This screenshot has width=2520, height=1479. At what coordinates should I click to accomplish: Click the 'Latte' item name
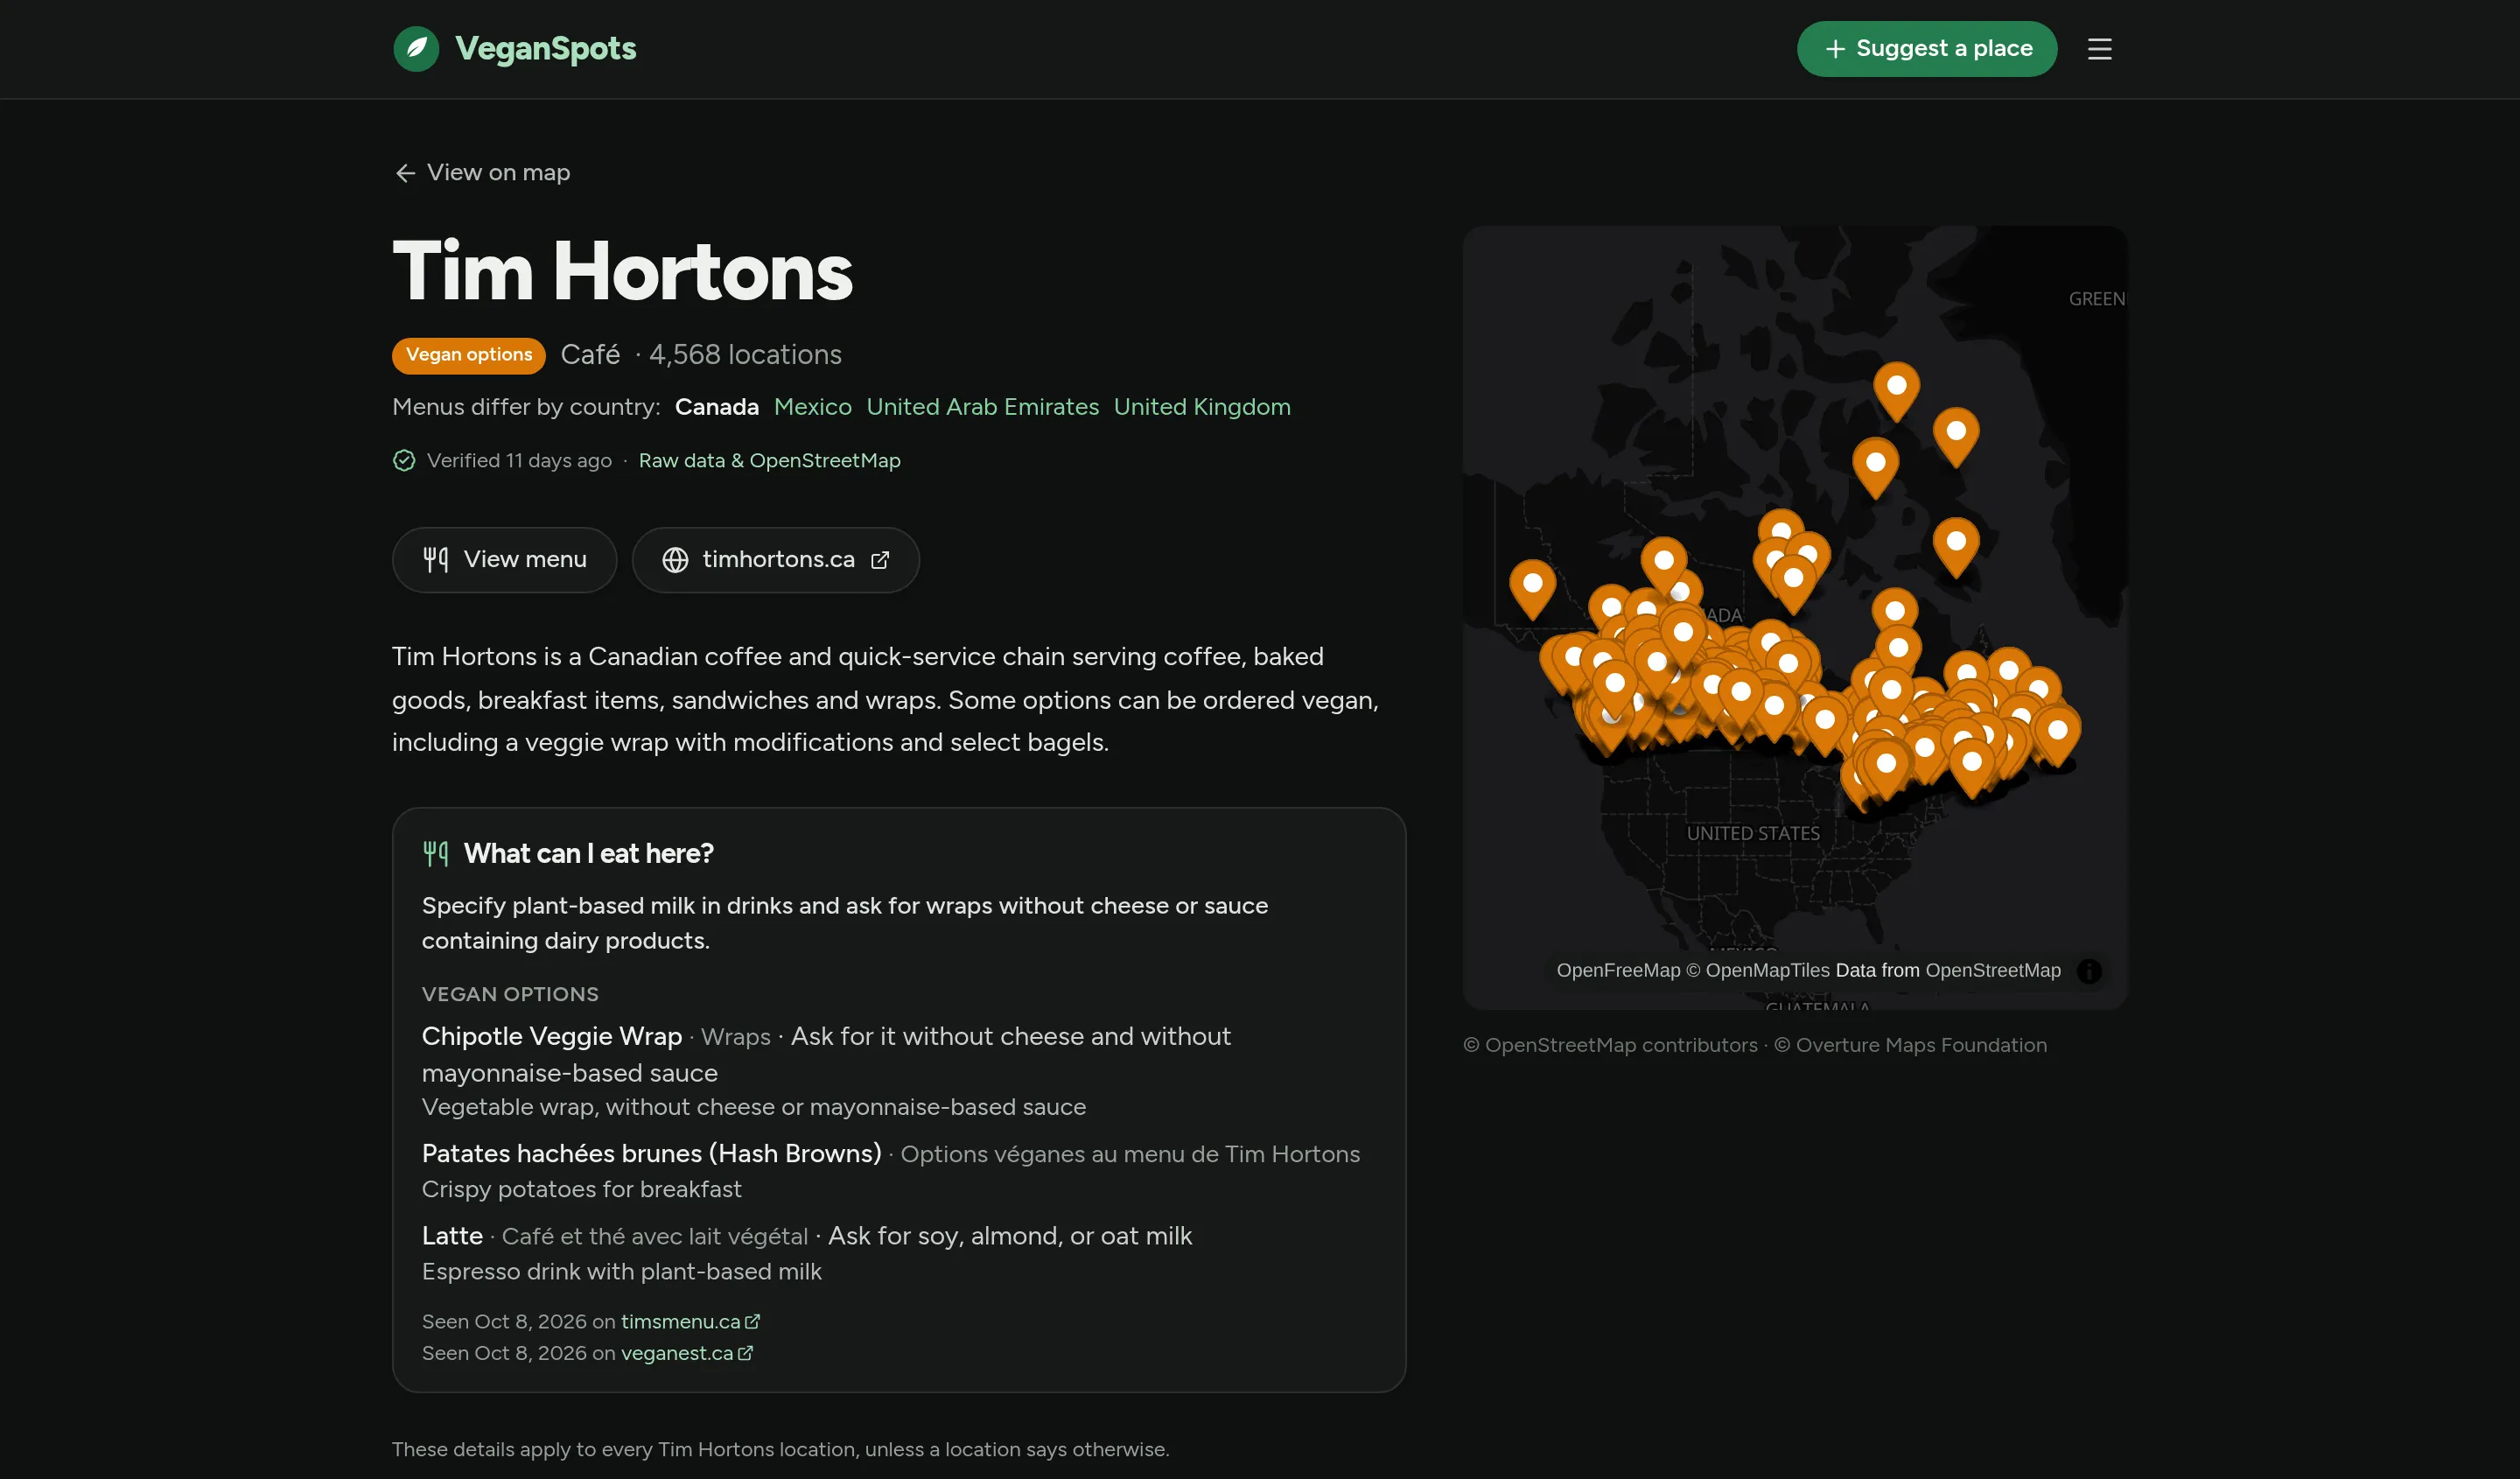click(x=452, y=1236)
